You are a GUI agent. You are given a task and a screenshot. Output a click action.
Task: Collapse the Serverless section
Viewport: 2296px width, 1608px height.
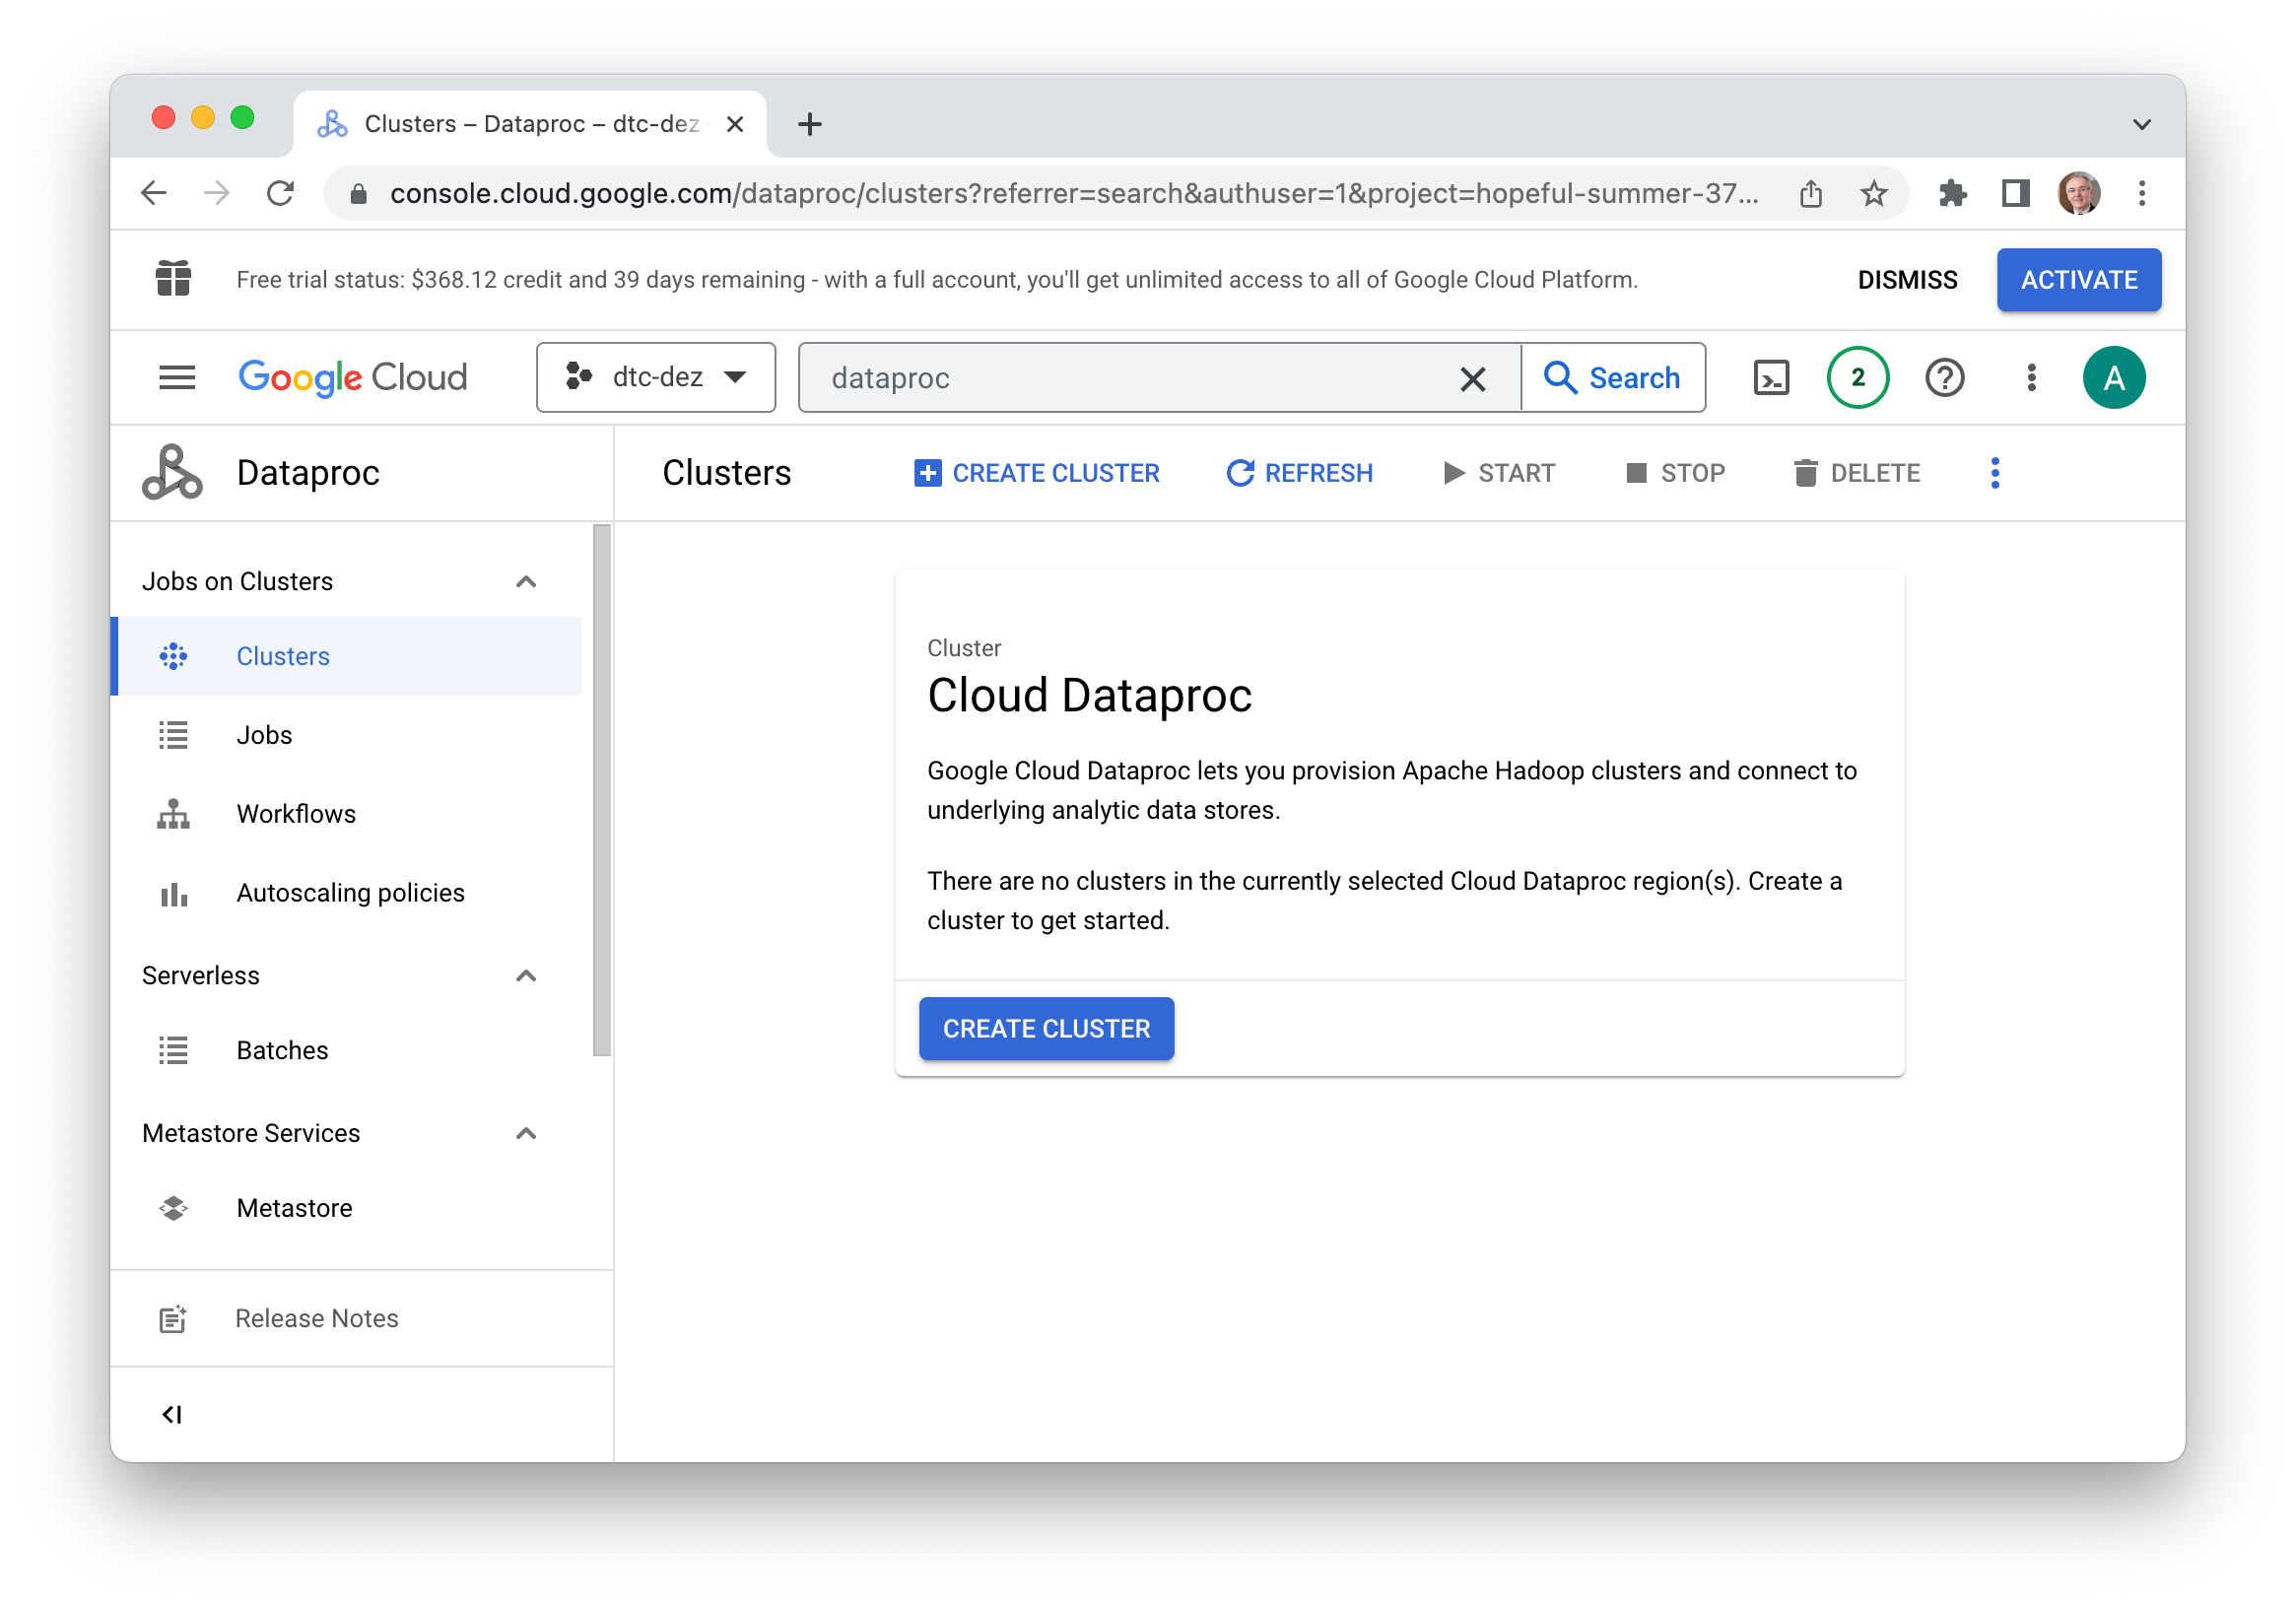coord(526,976)
